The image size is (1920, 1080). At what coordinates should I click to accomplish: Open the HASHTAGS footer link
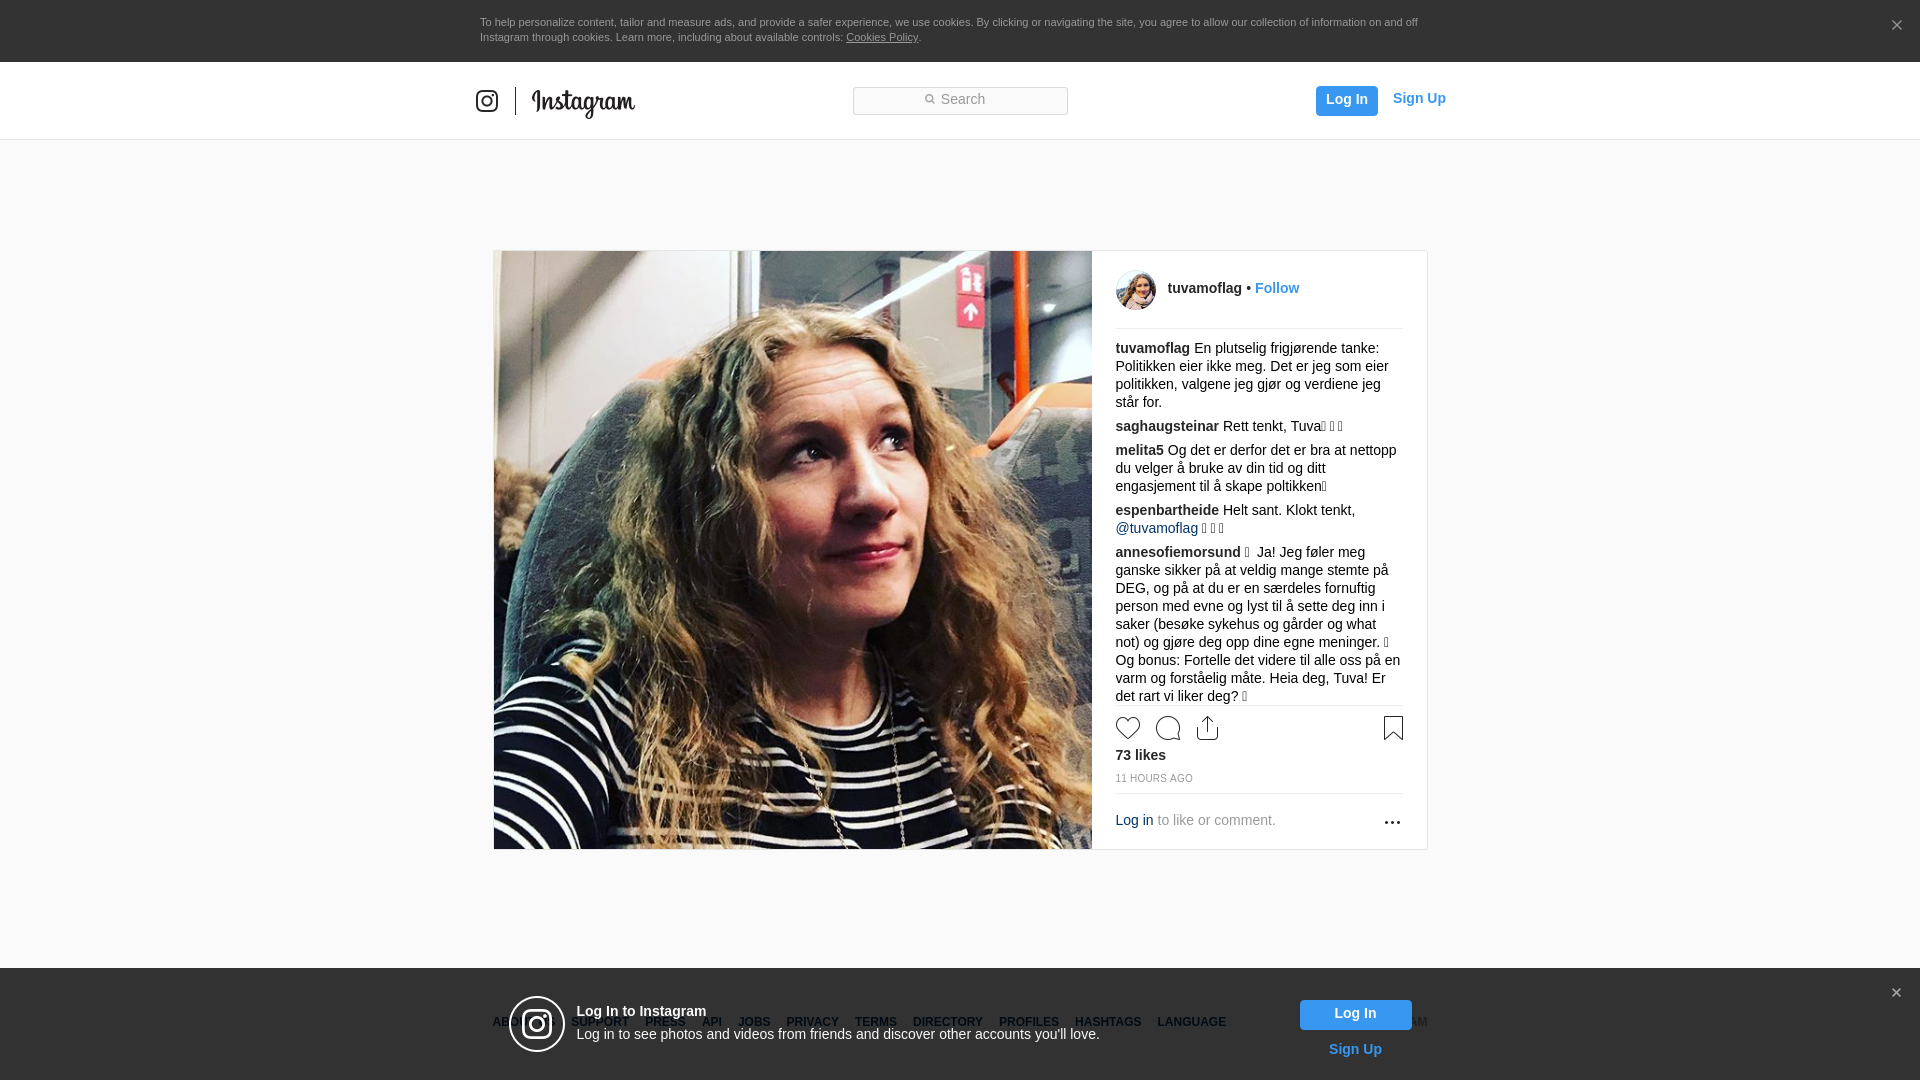tap(1108, 1022)
